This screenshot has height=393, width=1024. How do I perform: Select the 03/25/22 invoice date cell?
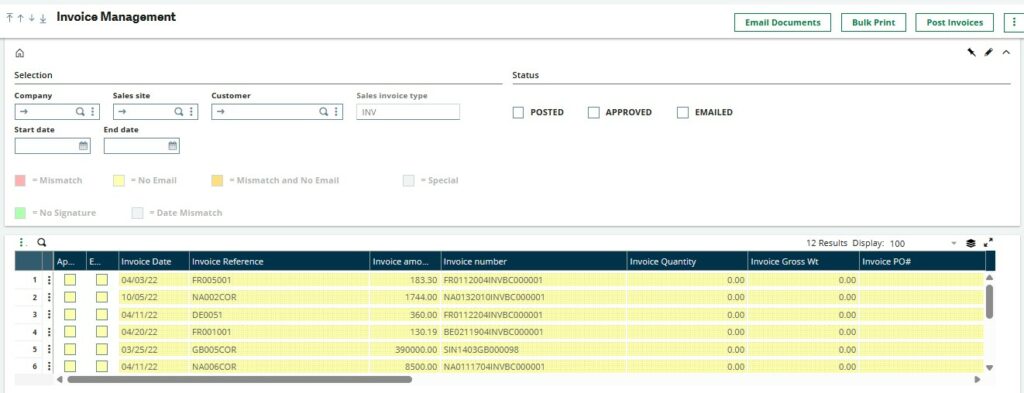click(154, 349)
